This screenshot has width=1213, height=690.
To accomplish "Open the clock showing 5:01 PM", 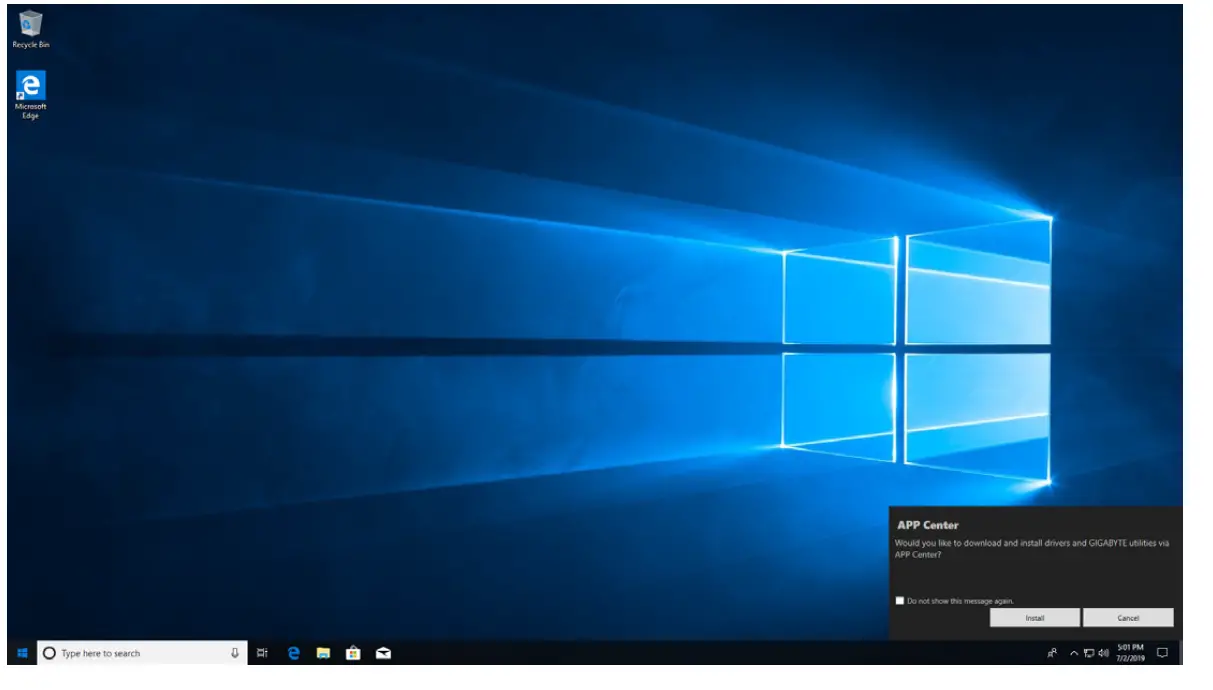I will [1130, 653].
